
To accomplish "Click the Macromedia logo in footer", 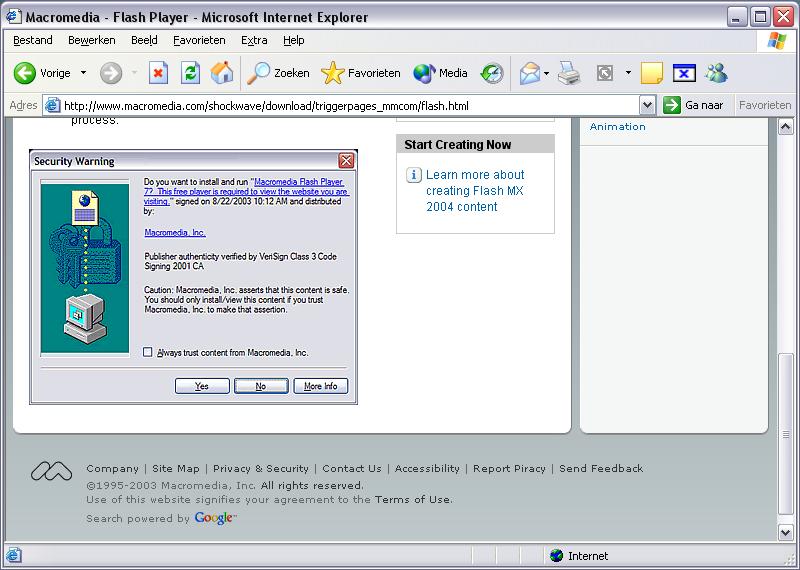I will (52, 471).
